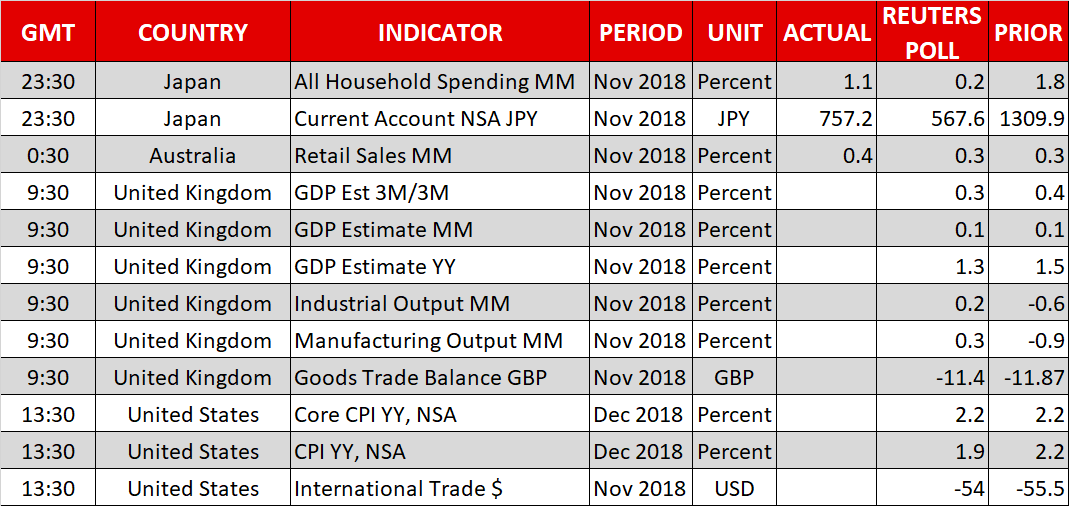Select the ACTUAL column header
The height and width of the screenshot is (506, 1069).
[x=826, y=32]
